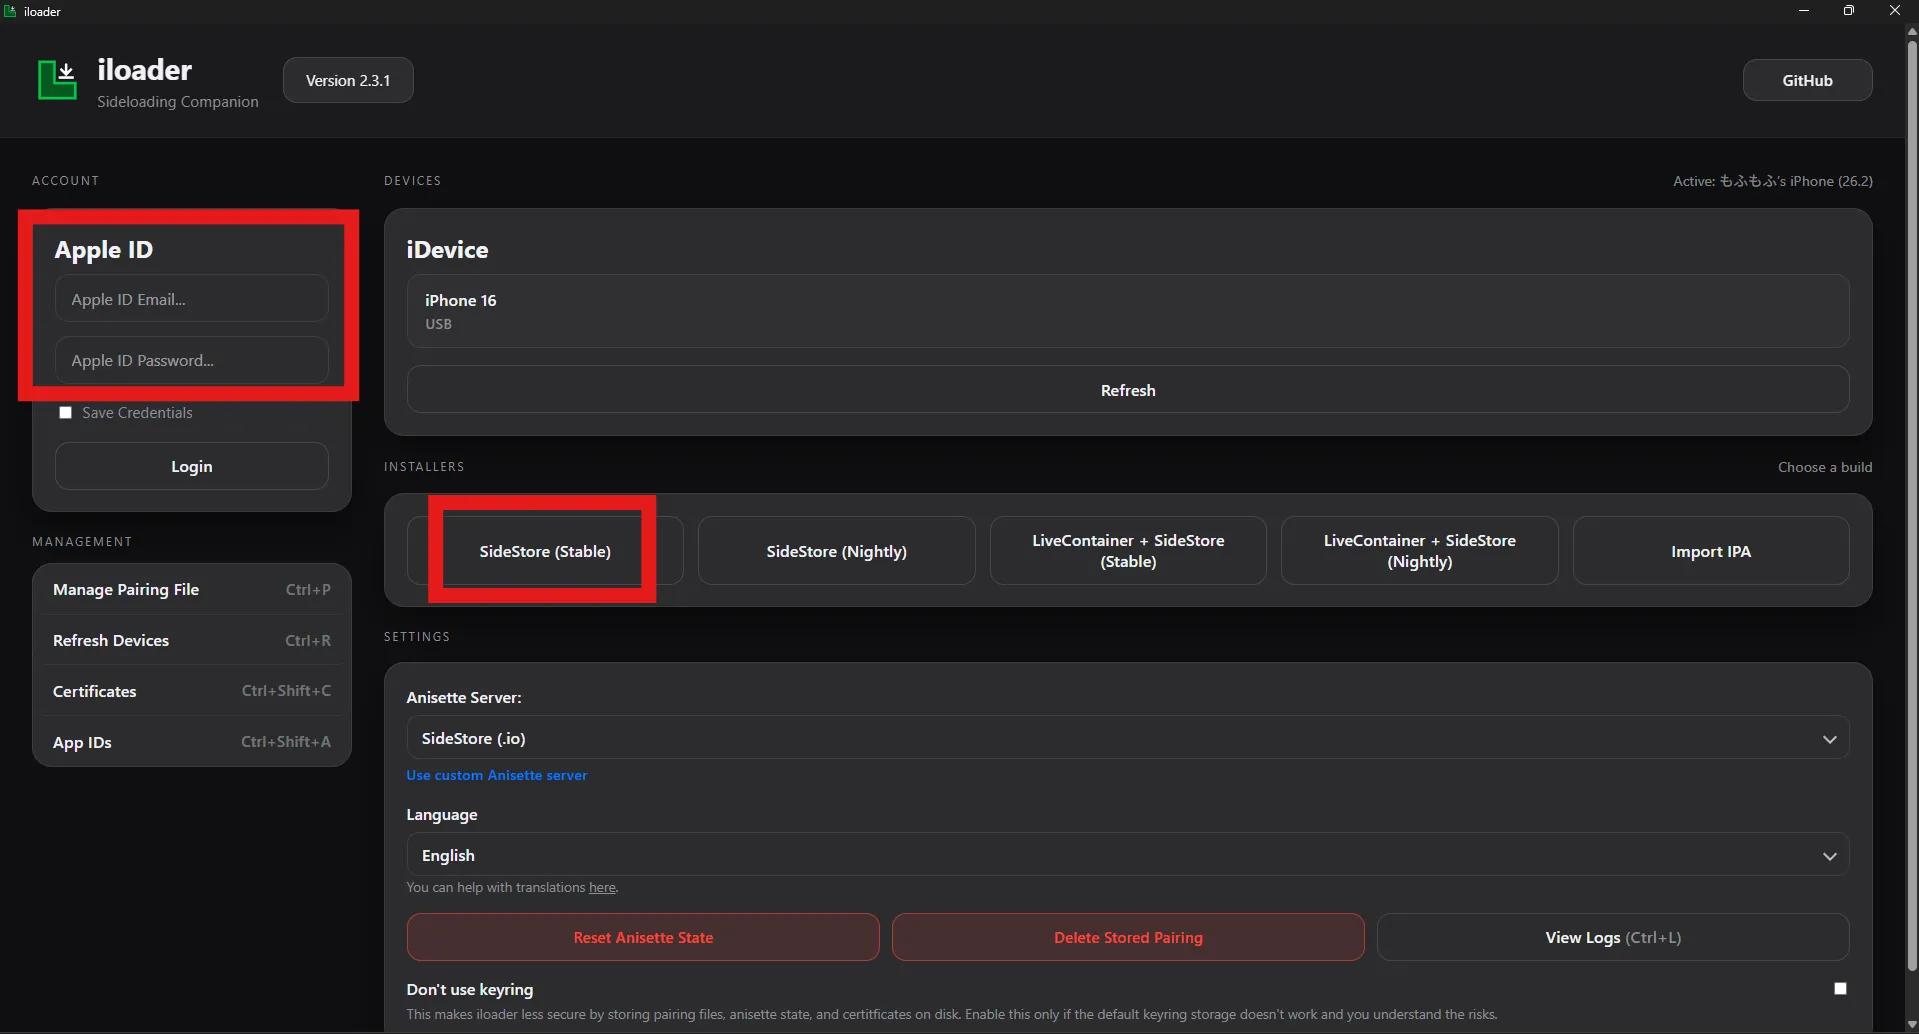Image resolution: width=1919 pixels, height=1034 pixels.
Task: Open the translations 'here' link
Action: tap(602, 887)
